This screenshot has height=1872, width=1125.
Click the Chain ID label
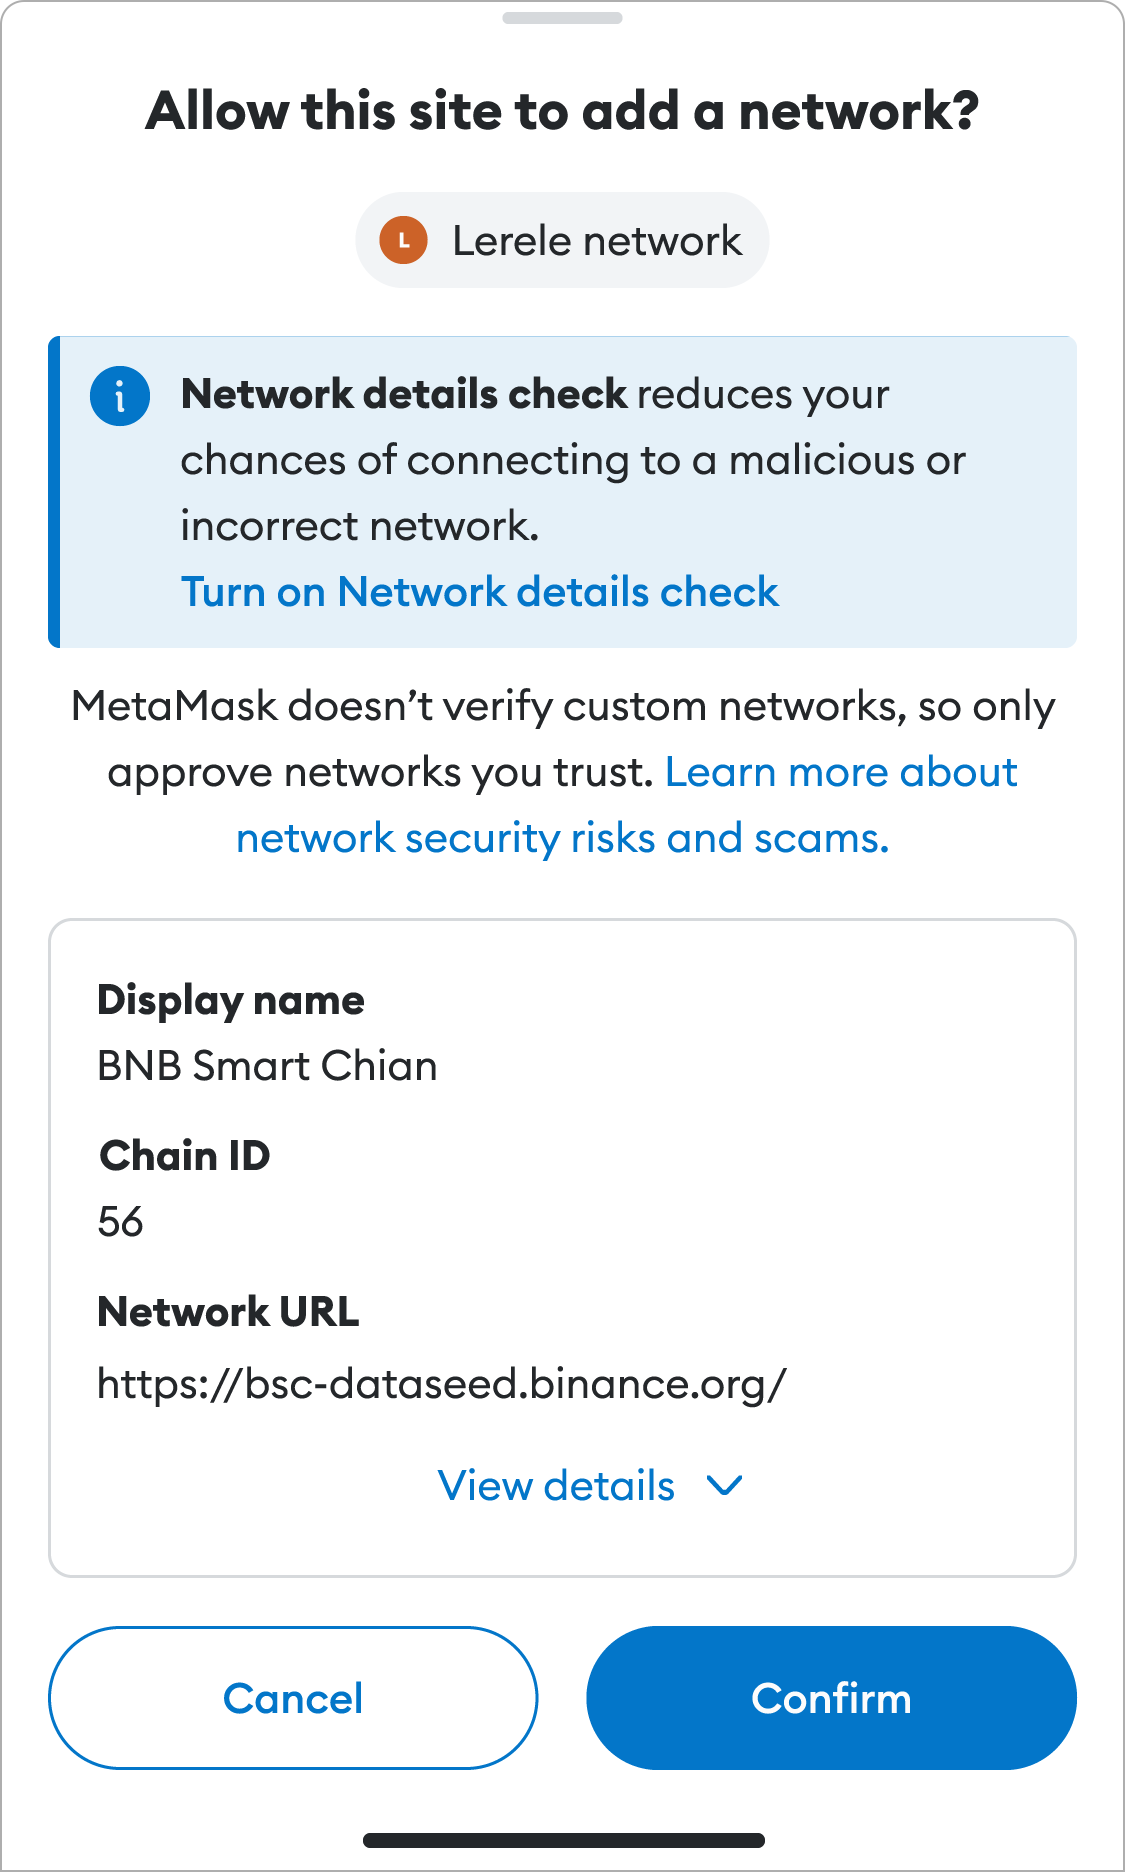pos(185,1156)
